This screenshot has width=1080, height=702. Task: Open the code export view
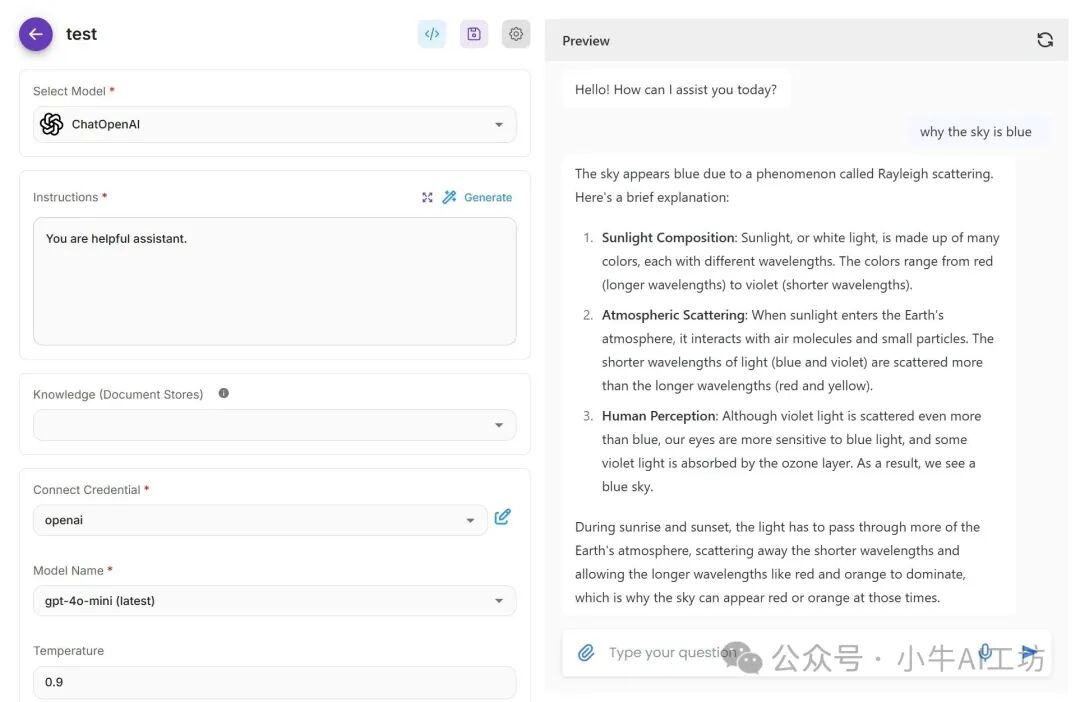pyautogui.click(x=431, y=33)
